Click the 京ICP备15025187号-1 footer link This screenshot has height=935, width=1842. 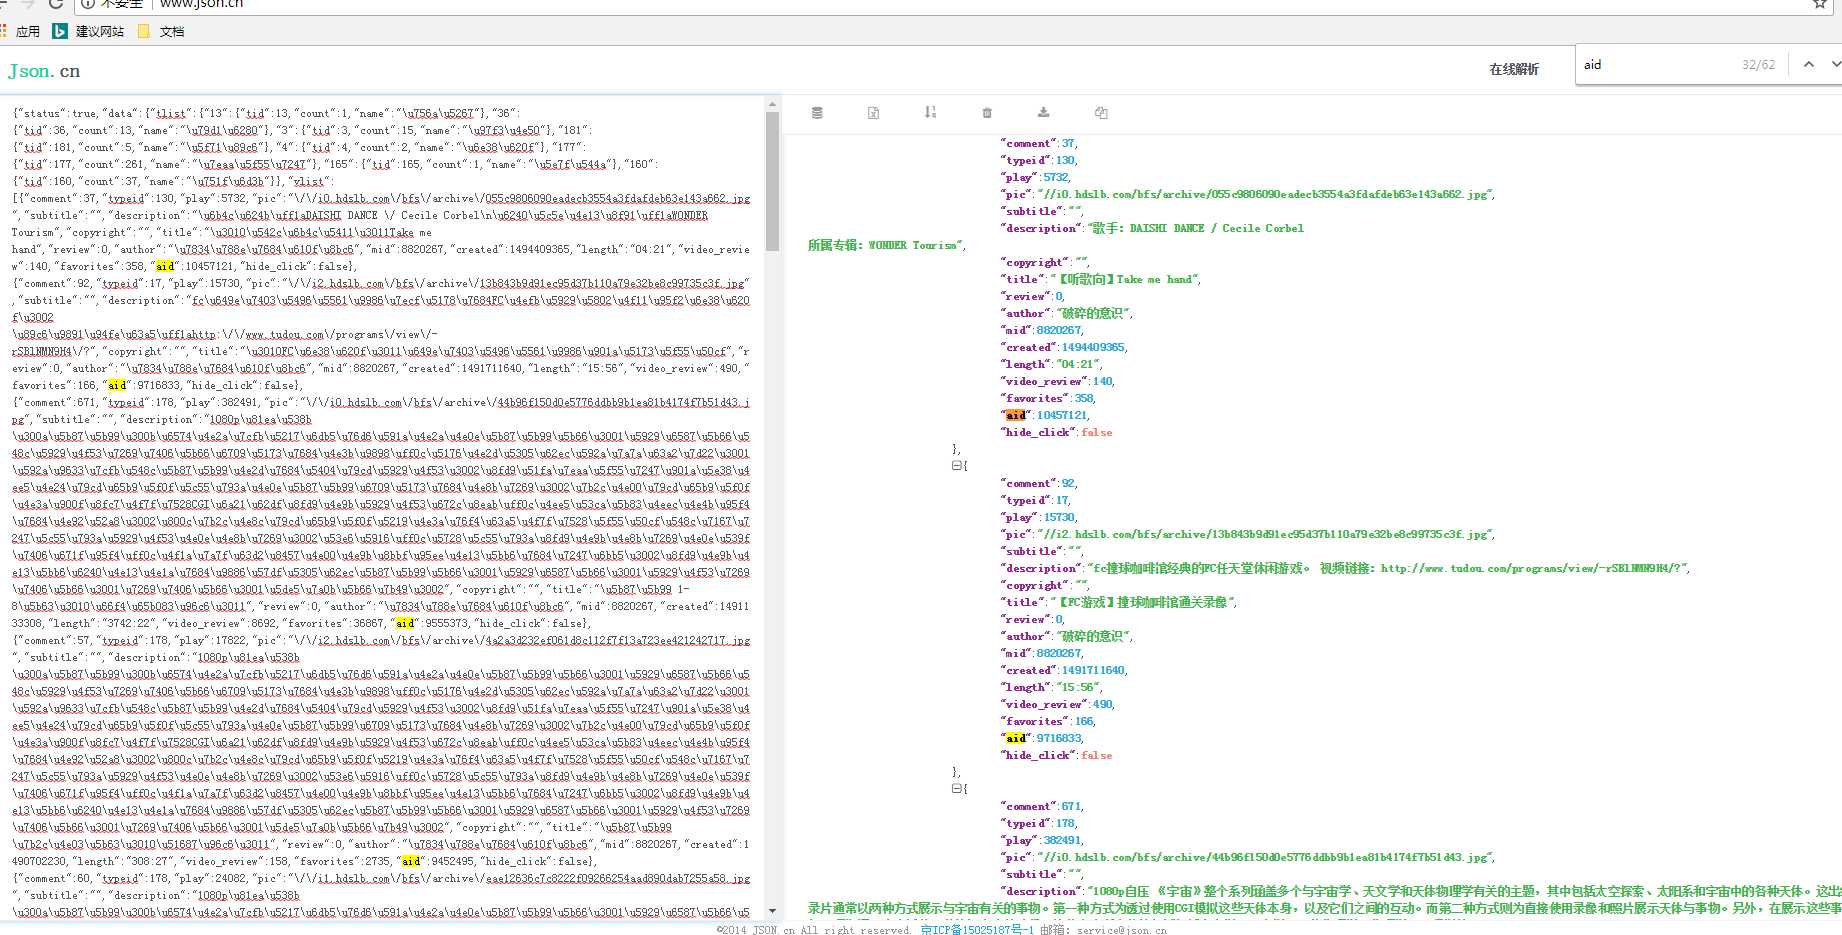click(x=977, y=930)
